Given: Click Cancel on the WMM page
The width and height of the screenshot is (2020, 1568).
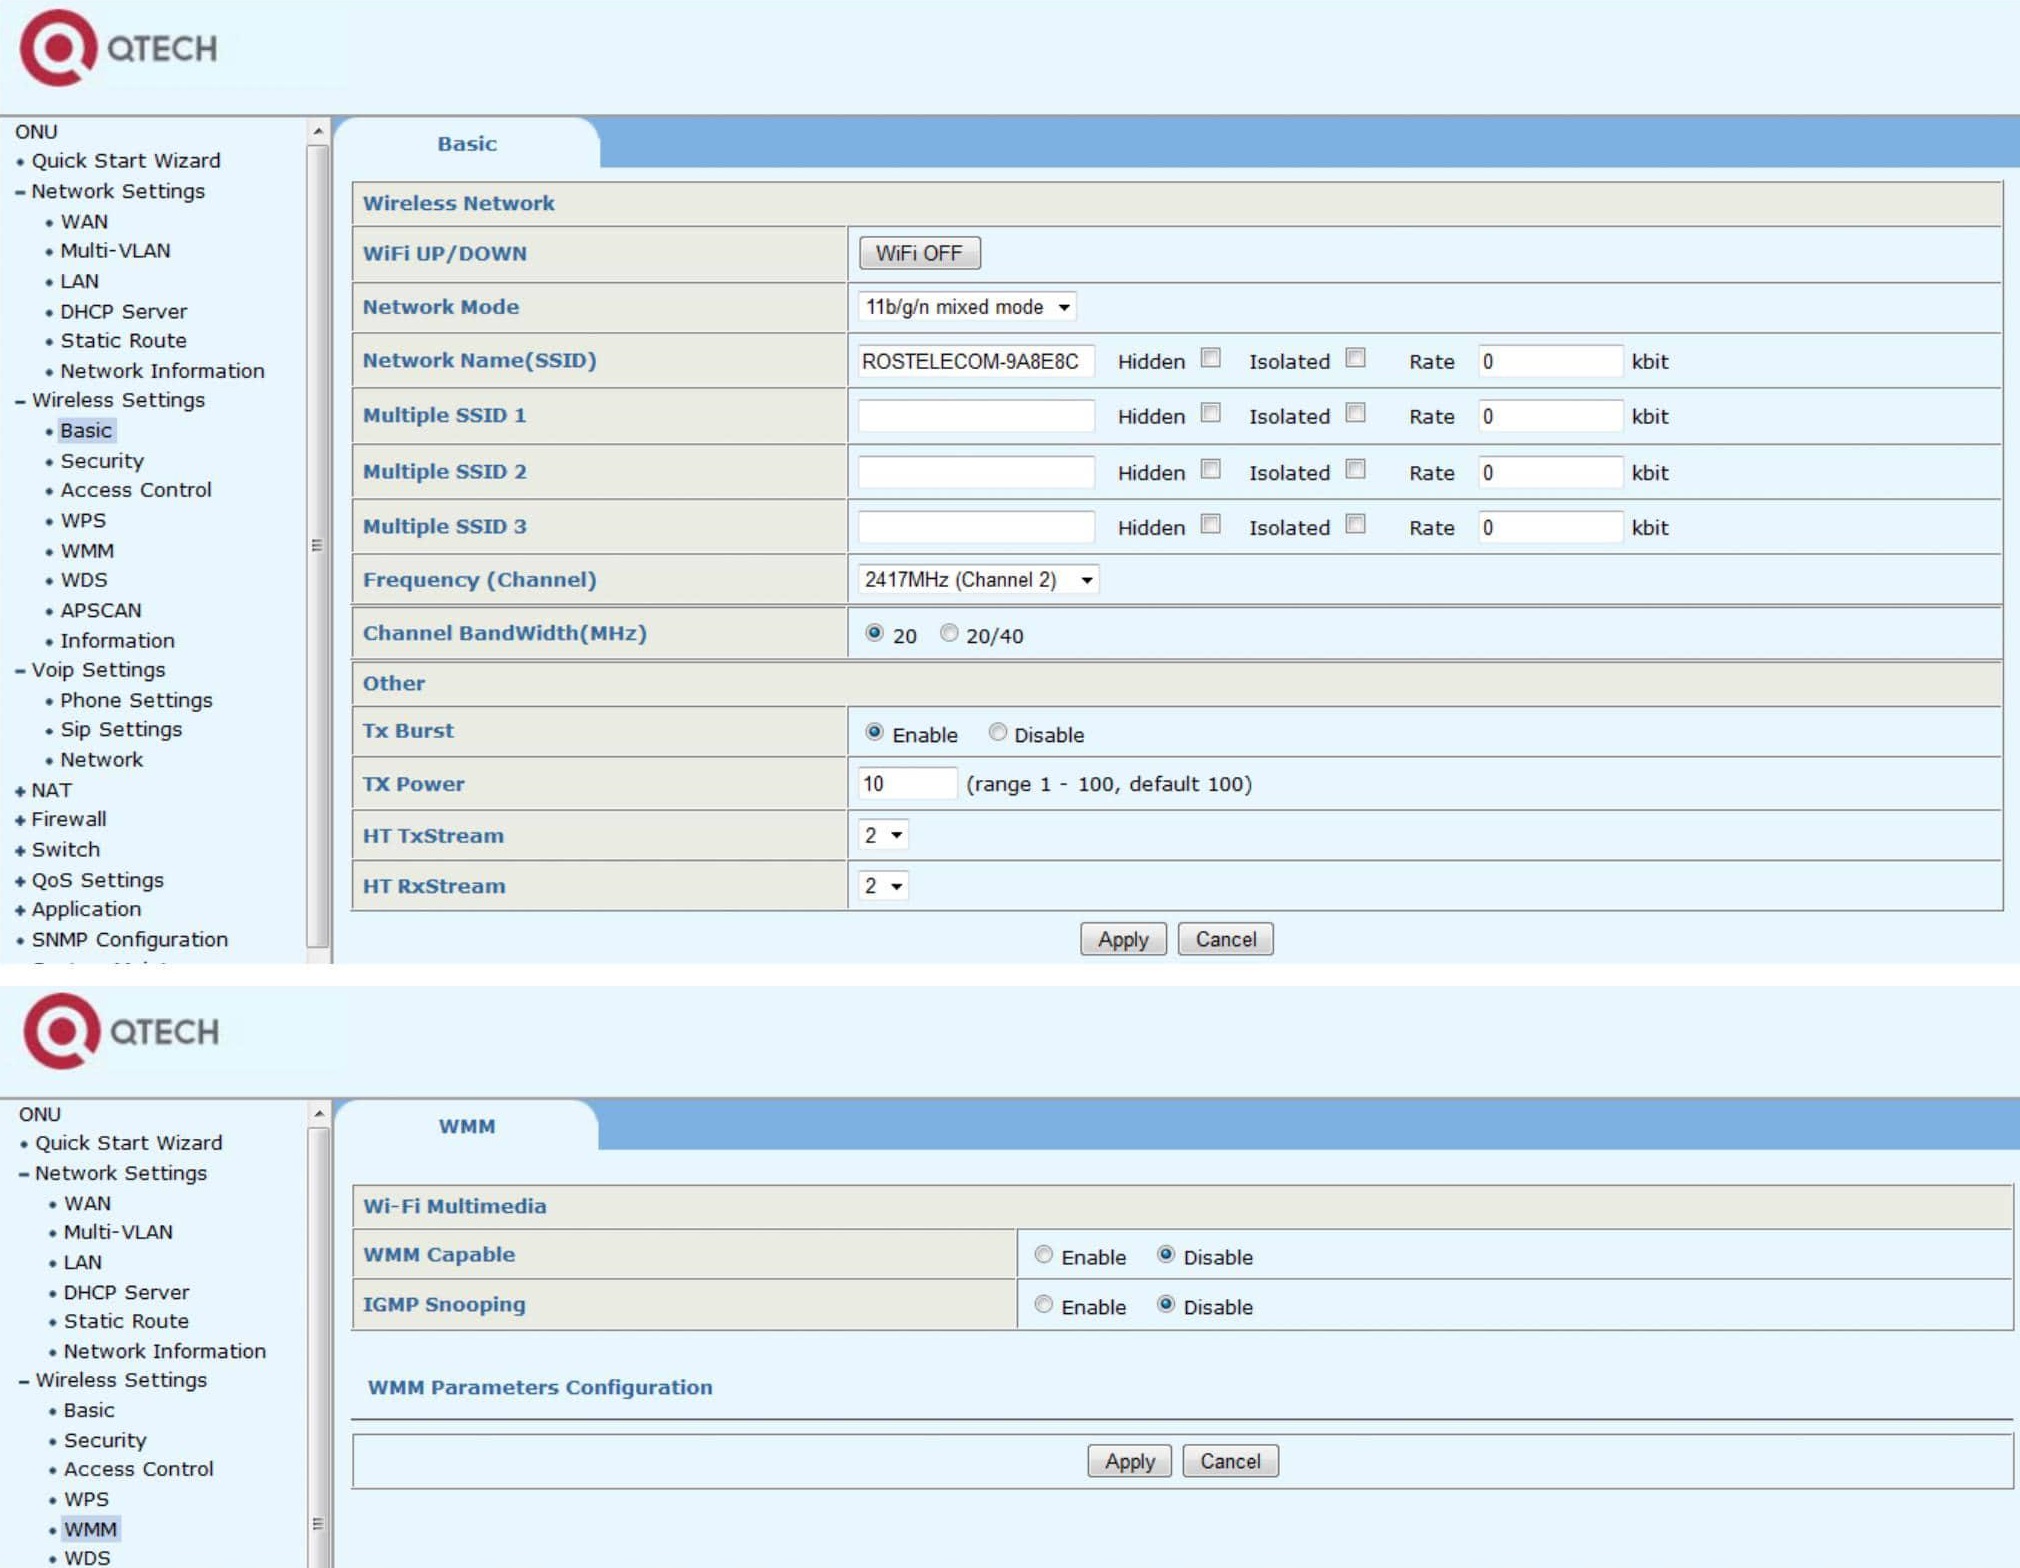Looking at the screenshot, I should pos(1230,1461).
